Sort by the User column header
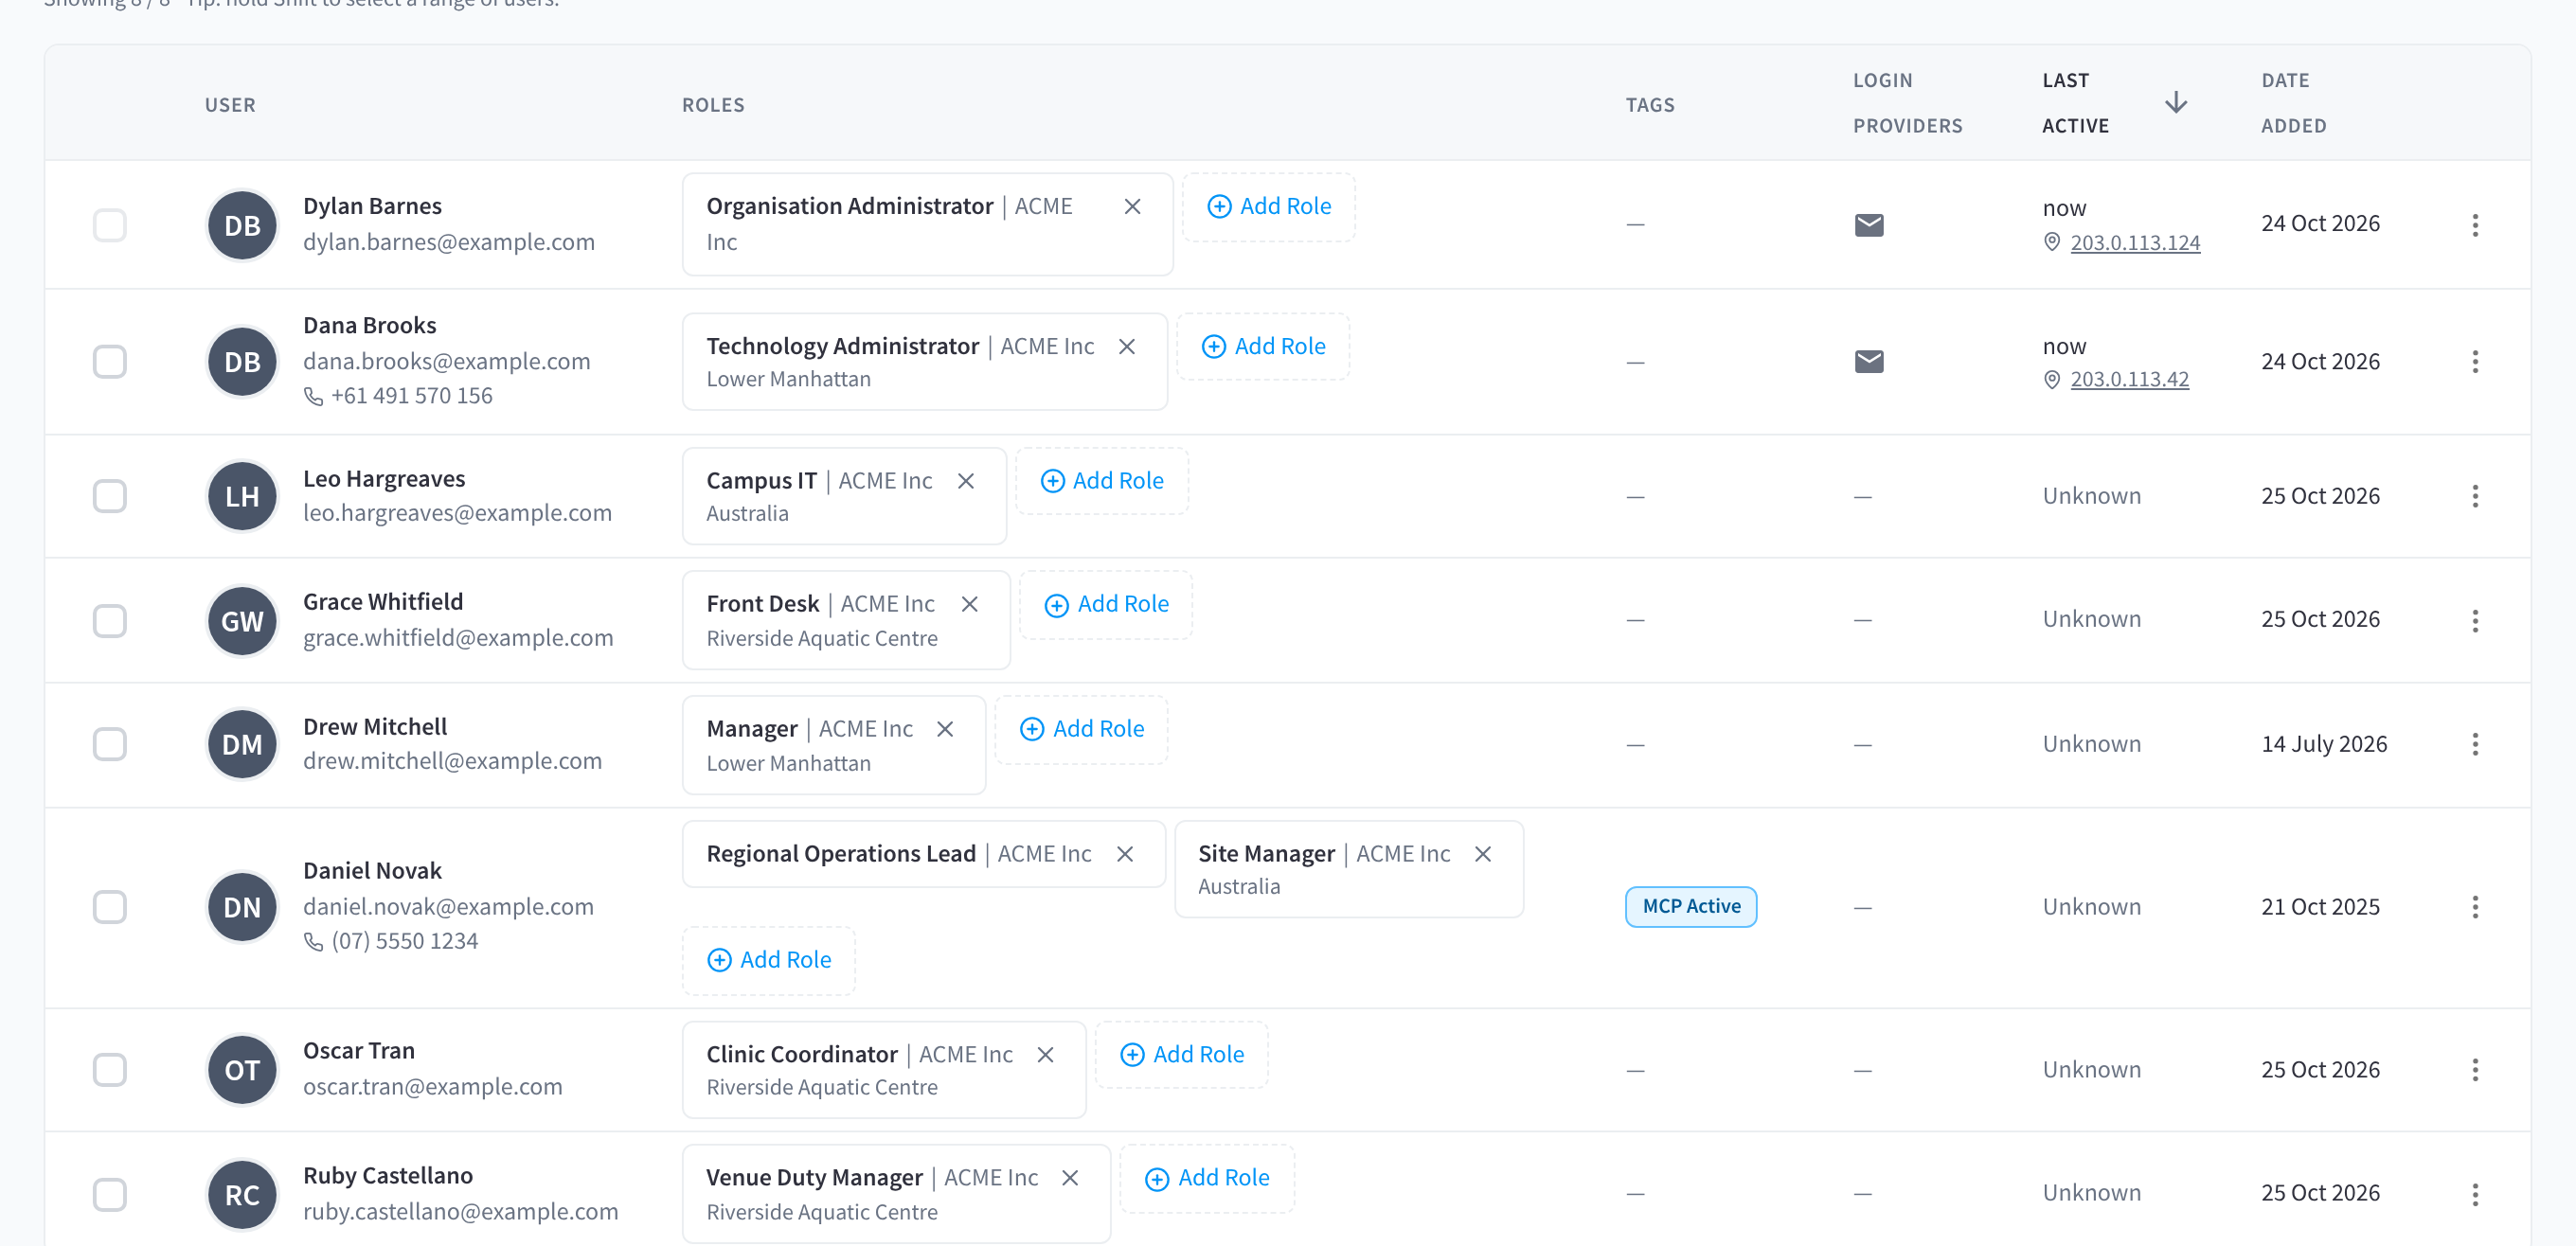The image size is (2576, 1246). [230, 105]
